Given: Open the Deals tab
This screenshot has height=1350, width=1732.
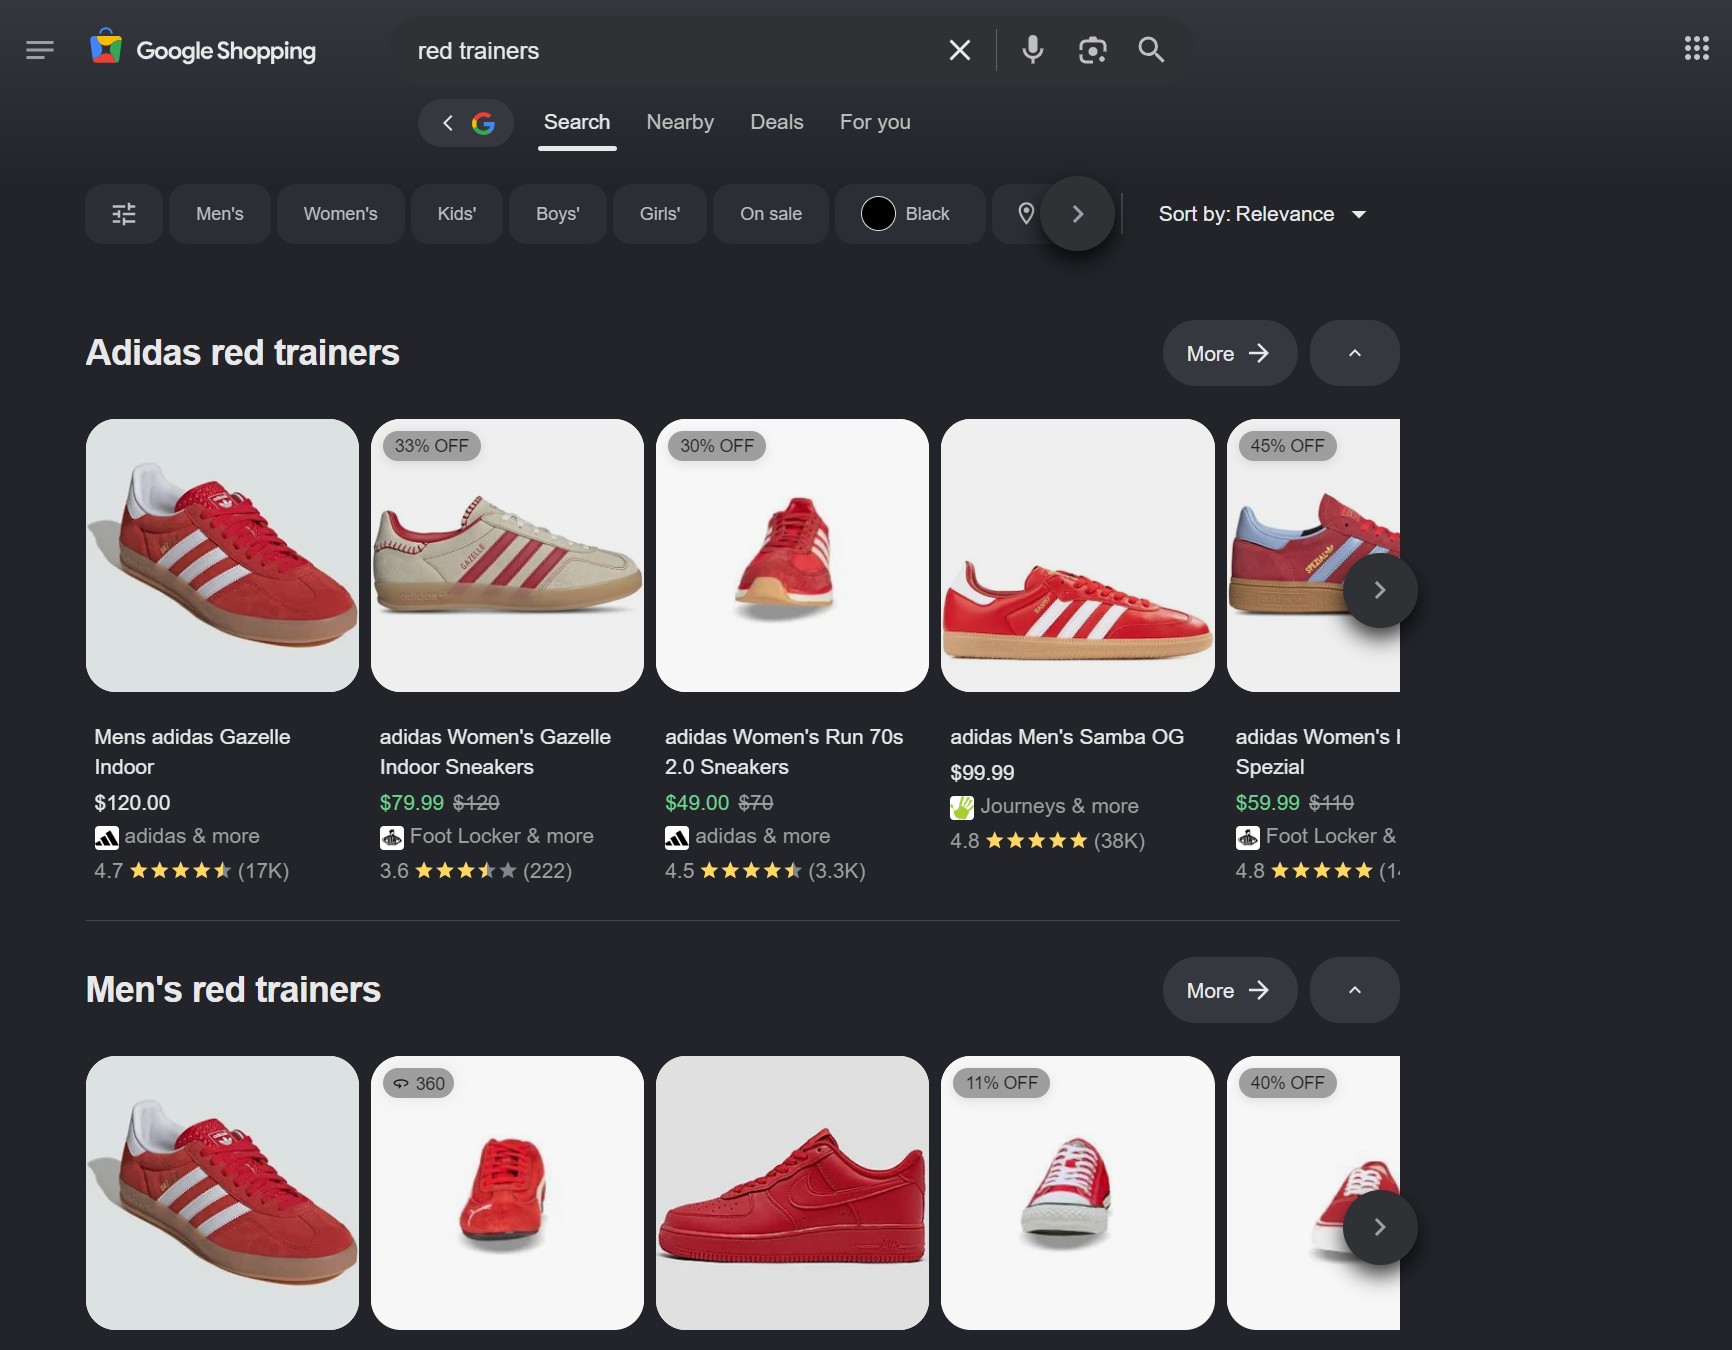Looking at the screenshot, I should coord(777,122).
